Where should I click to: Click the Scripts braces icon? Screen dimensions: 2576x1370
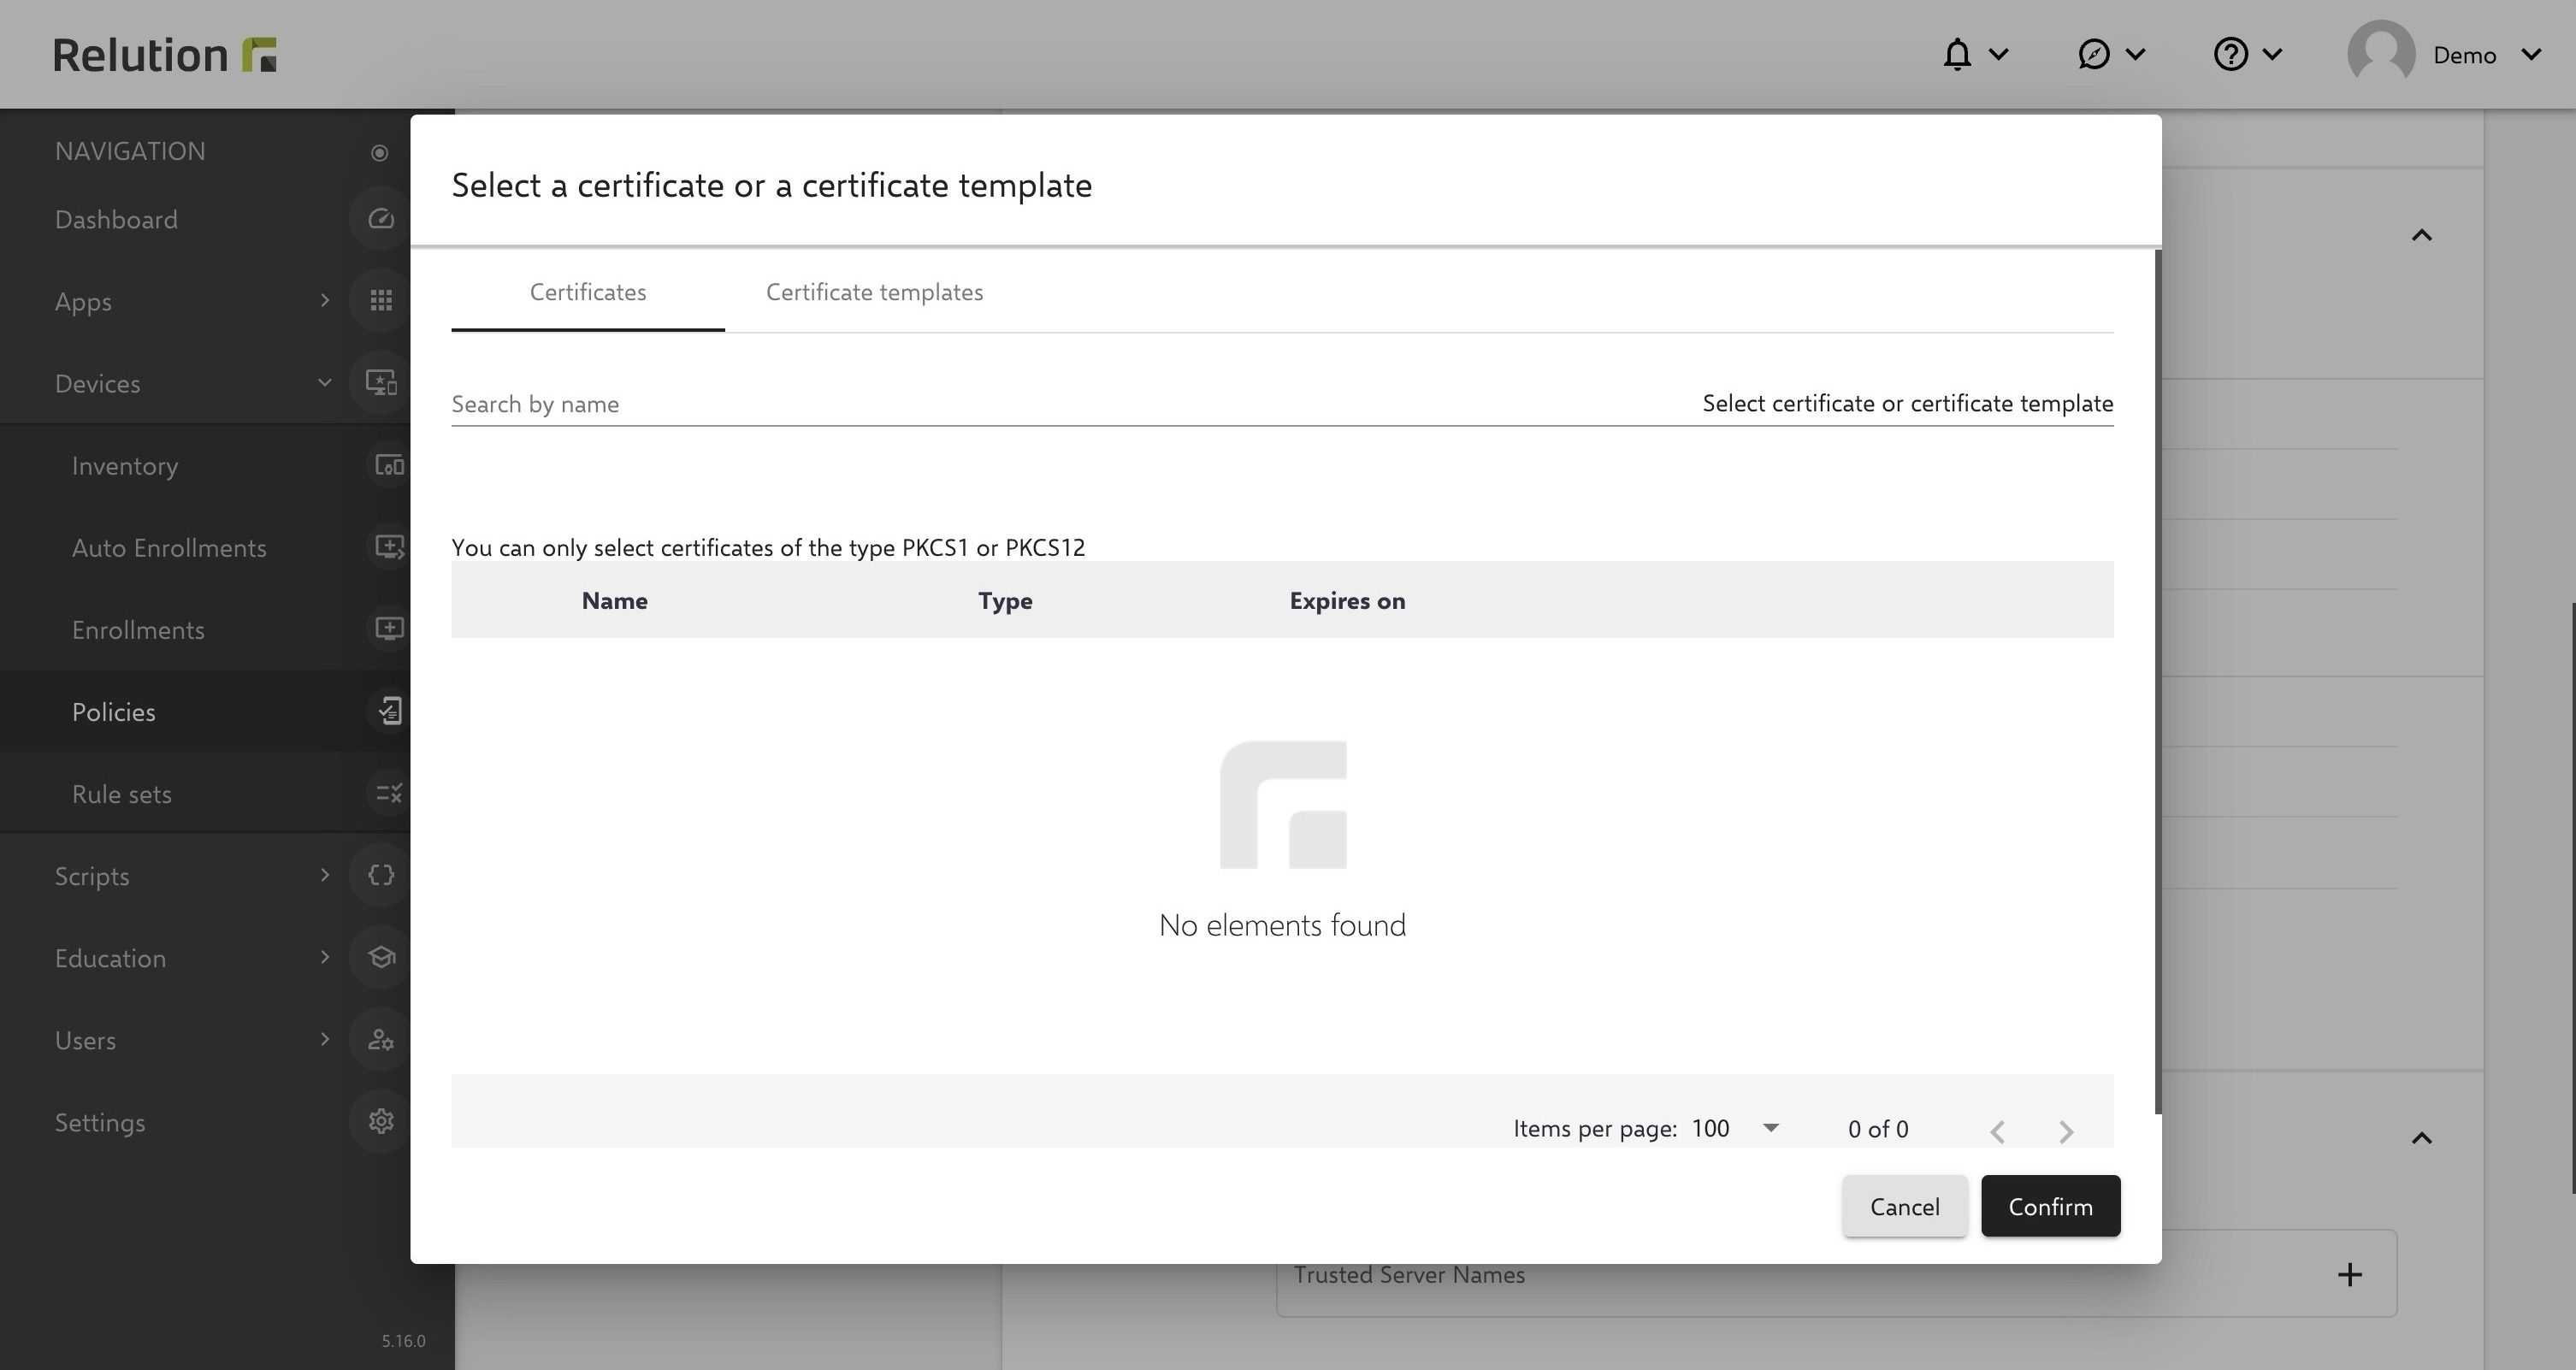381,875
